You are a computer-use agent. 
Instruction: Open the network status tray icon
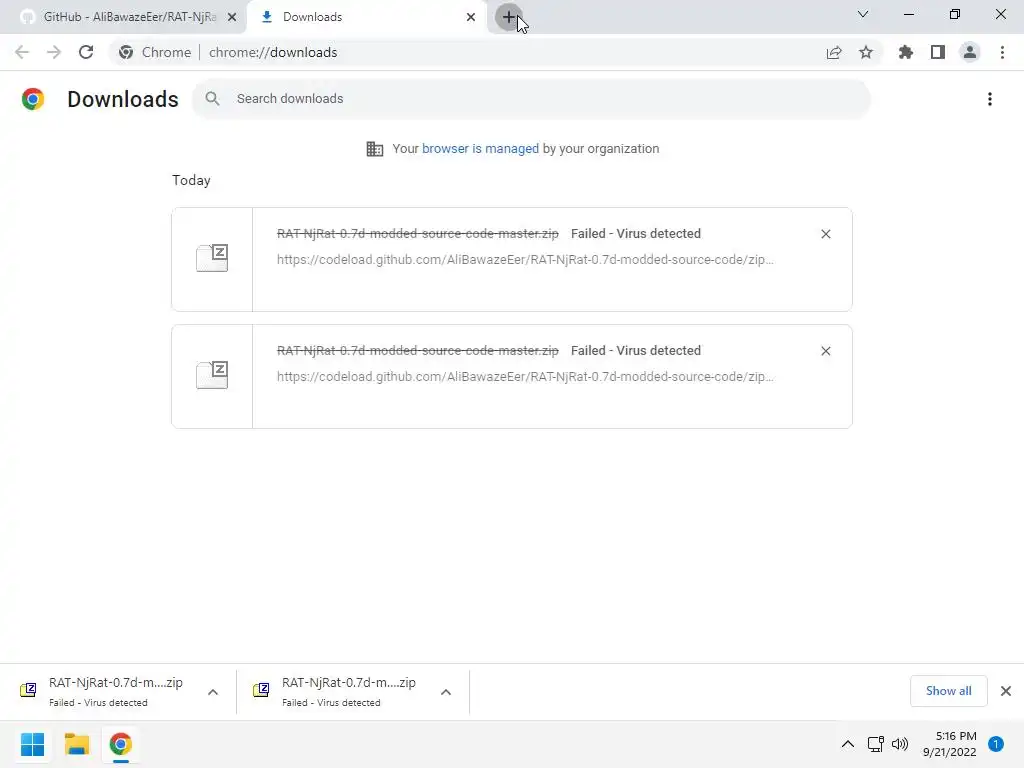(x=876, y=744)
